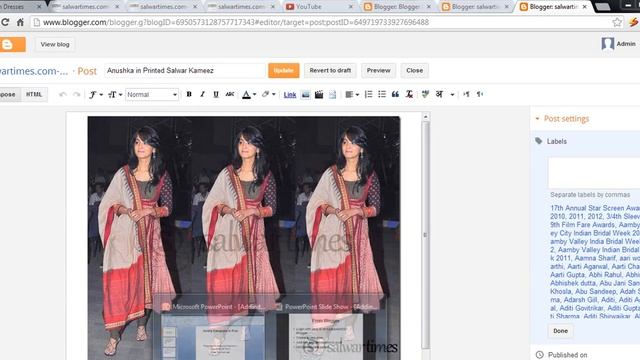The width and height of the screenshot is (640, 360).
Task: Toggle bold formatting
Action: point(189,94)
